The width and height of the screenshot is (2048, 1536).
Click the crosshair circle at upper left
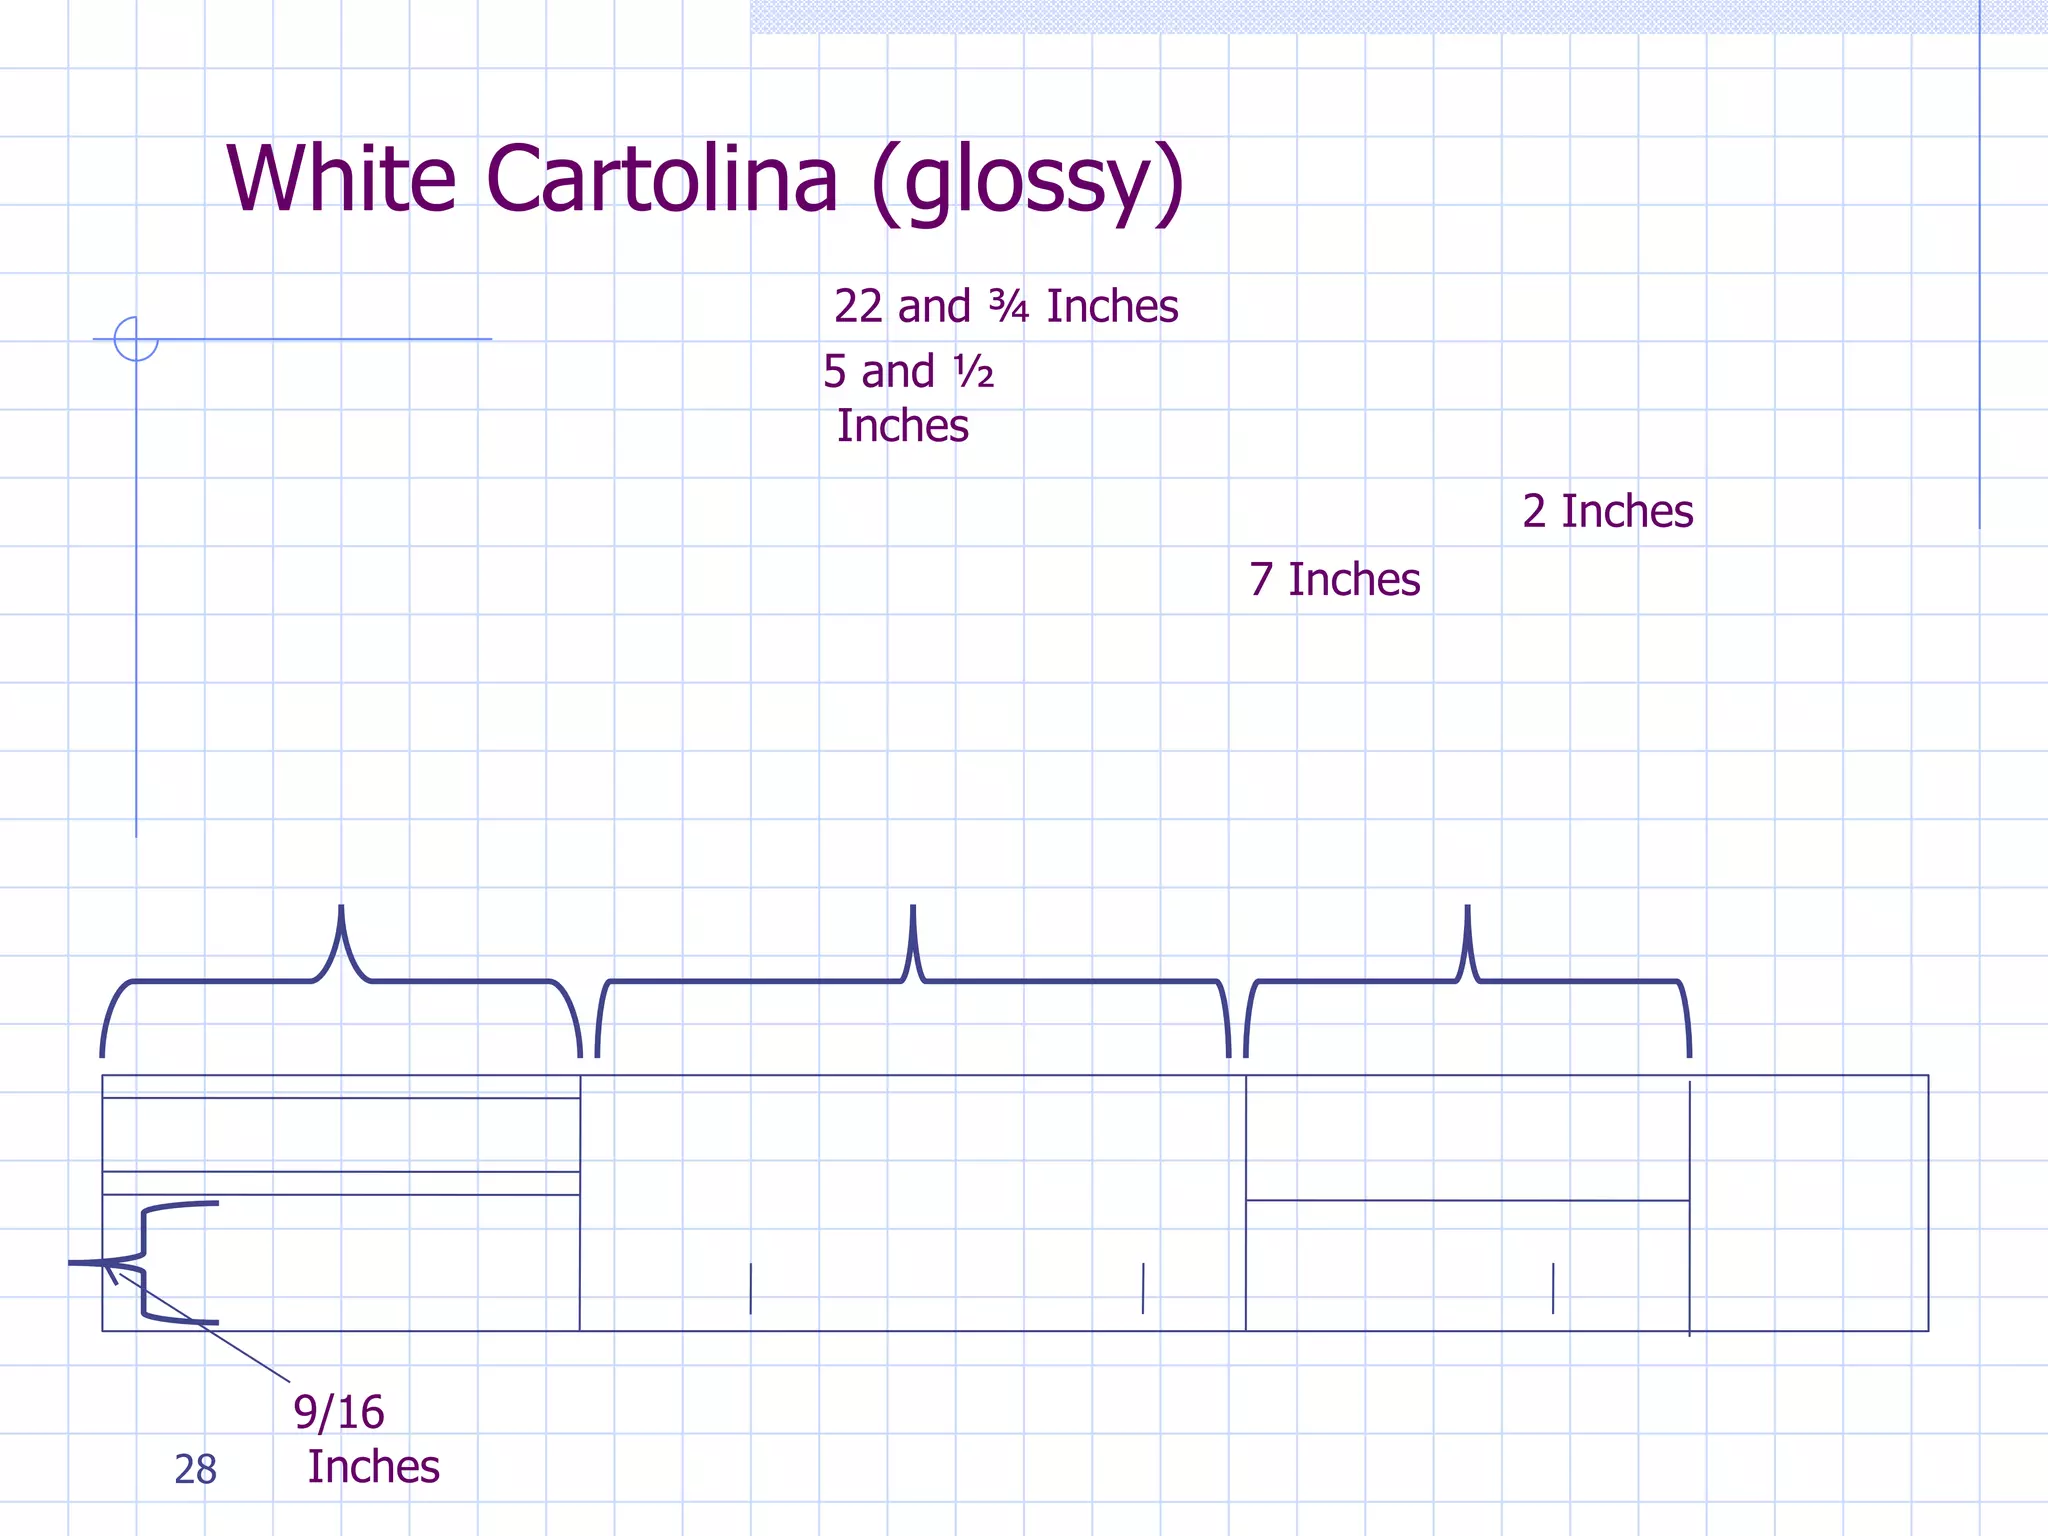click(x=136, y=339)
